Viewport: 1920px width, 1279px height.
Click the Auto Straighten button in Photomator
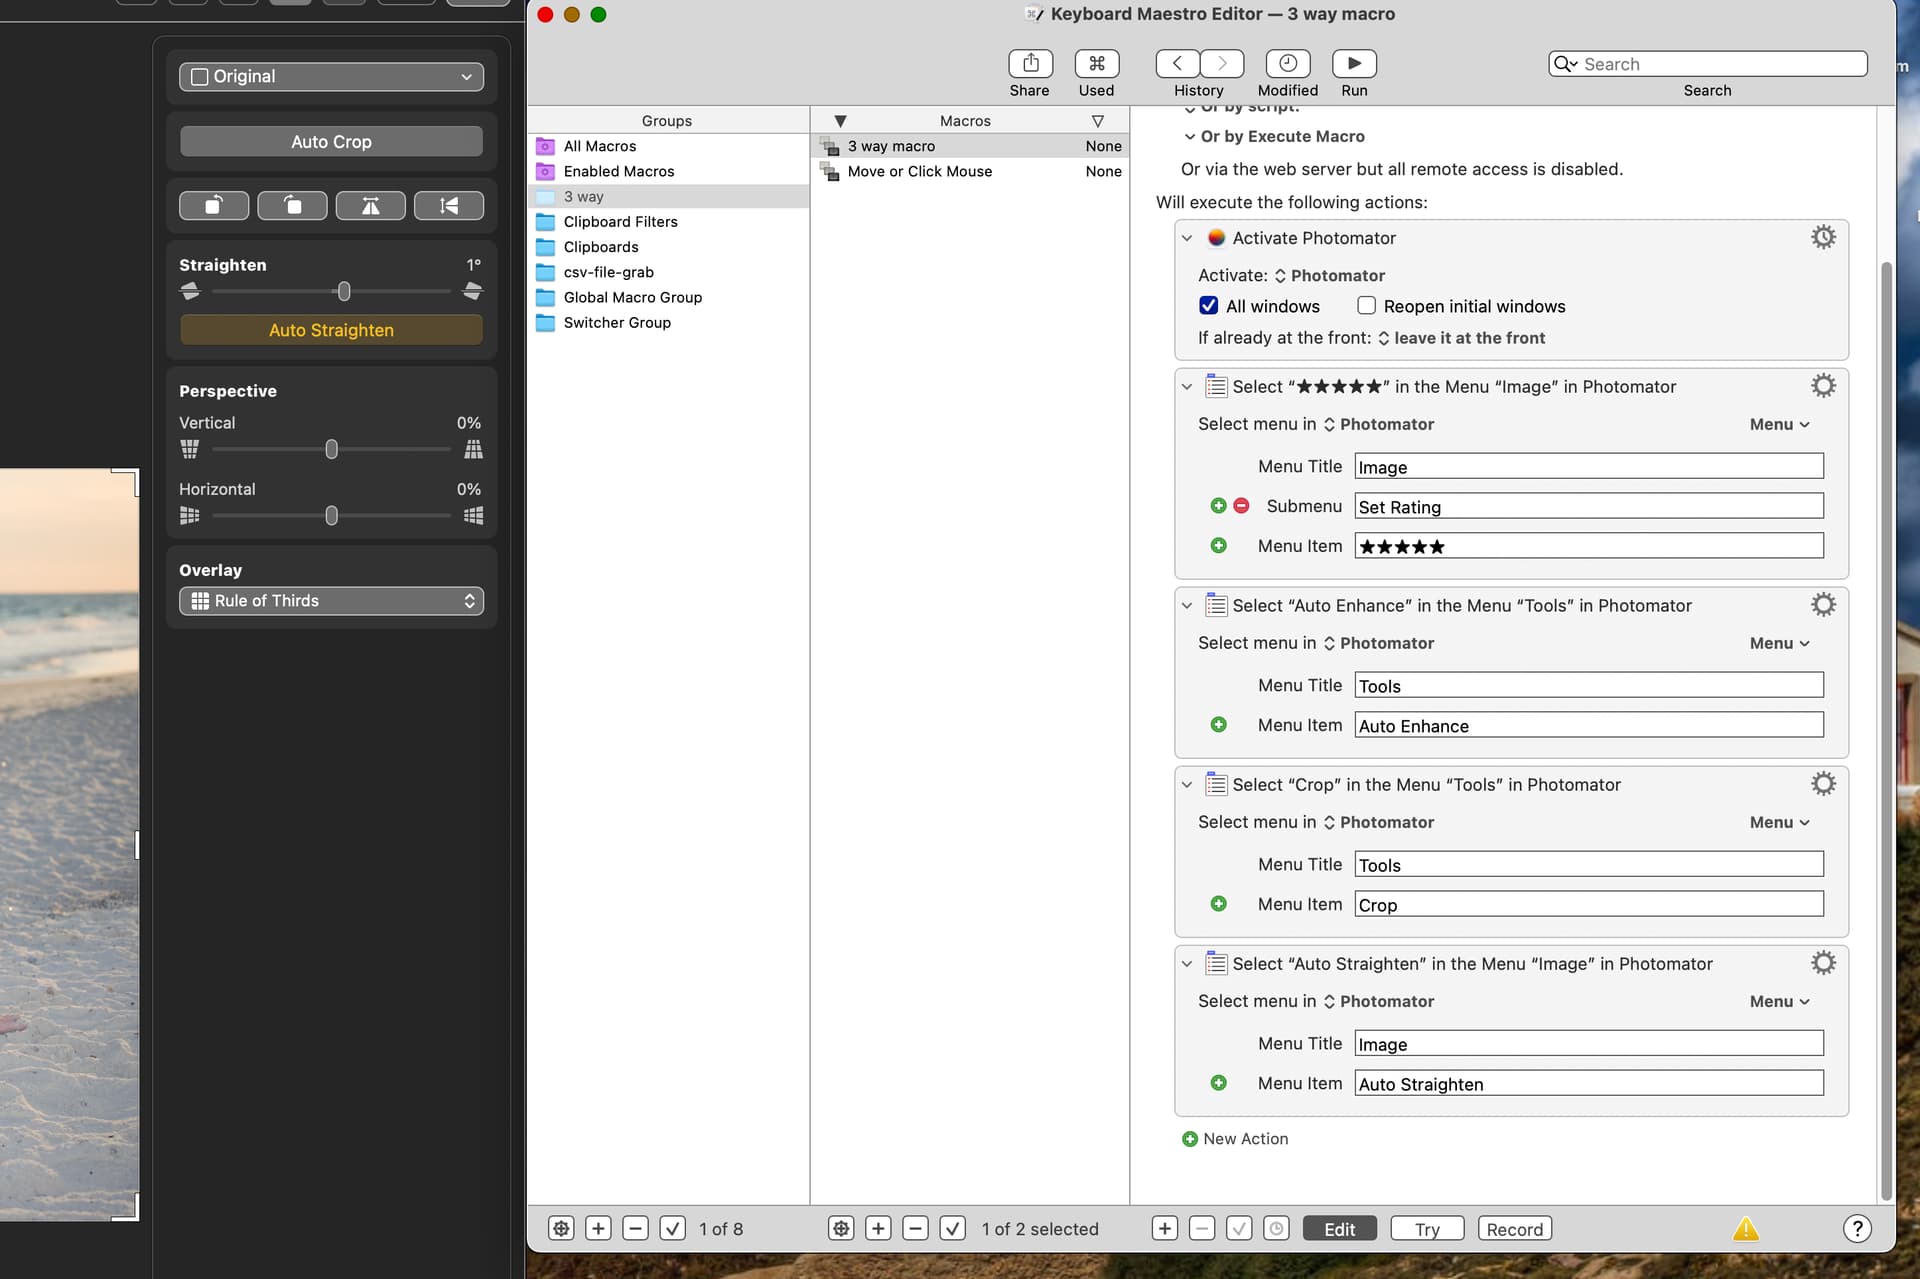tap(331, 330)
